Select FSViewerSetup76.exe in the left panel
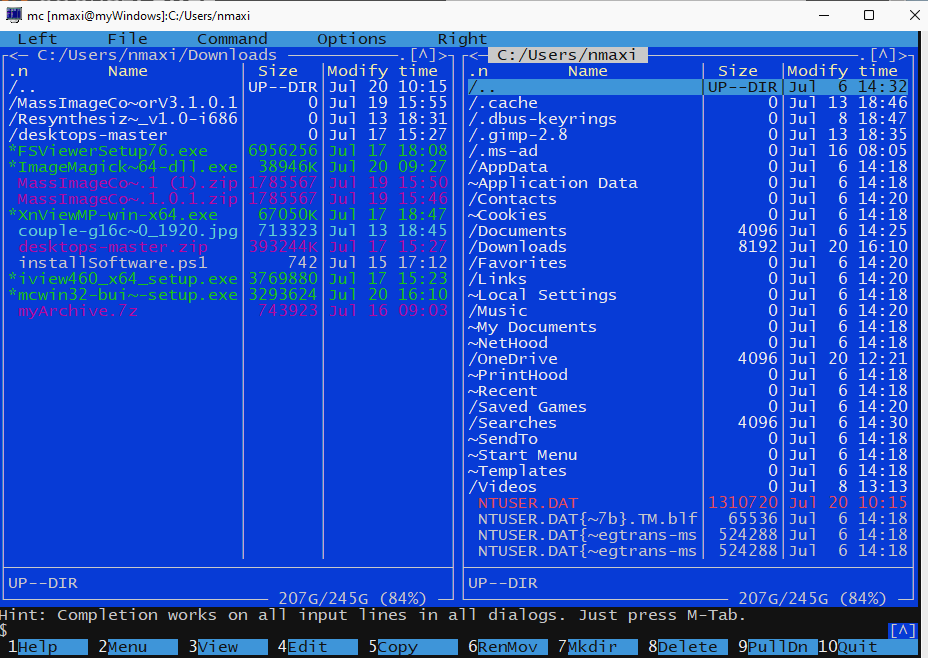Screen dimensions: 928x658 100,150
